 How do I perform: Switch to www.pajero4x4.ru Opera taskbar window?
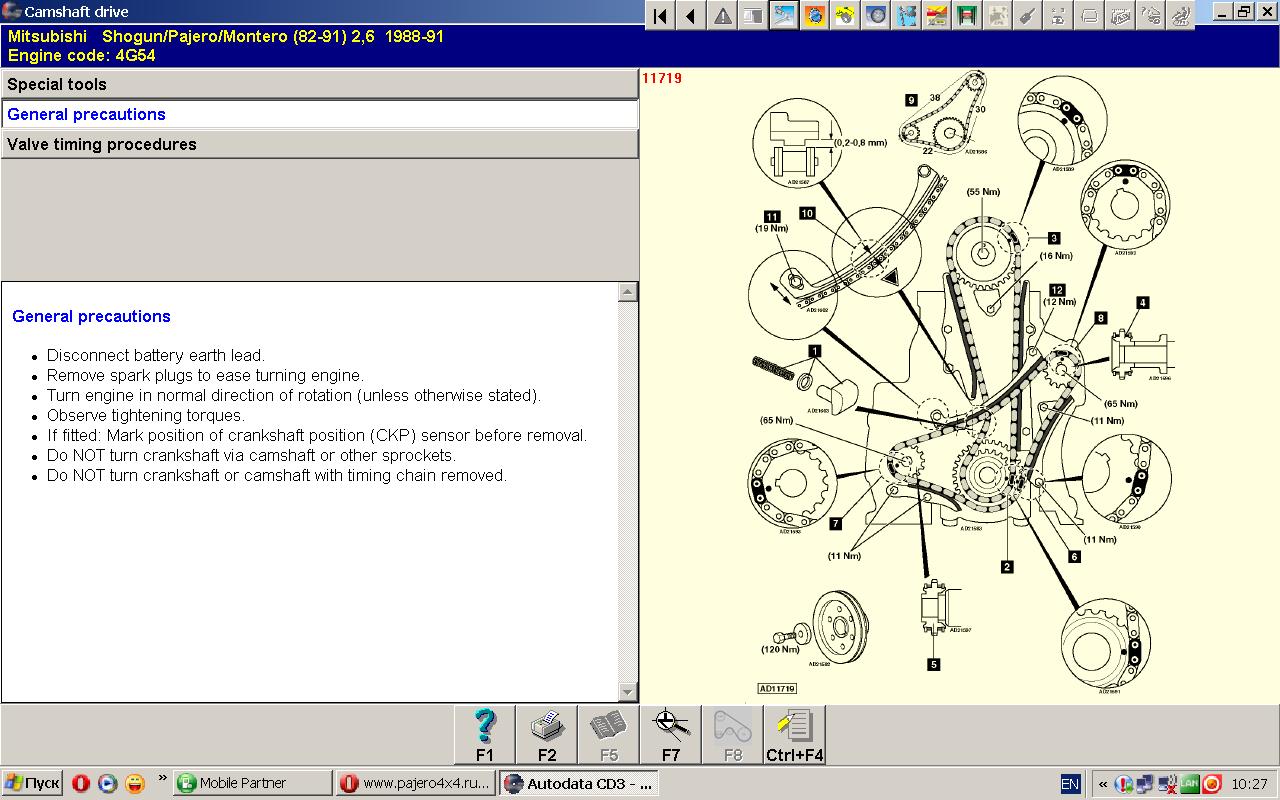[x=416, y=783]
